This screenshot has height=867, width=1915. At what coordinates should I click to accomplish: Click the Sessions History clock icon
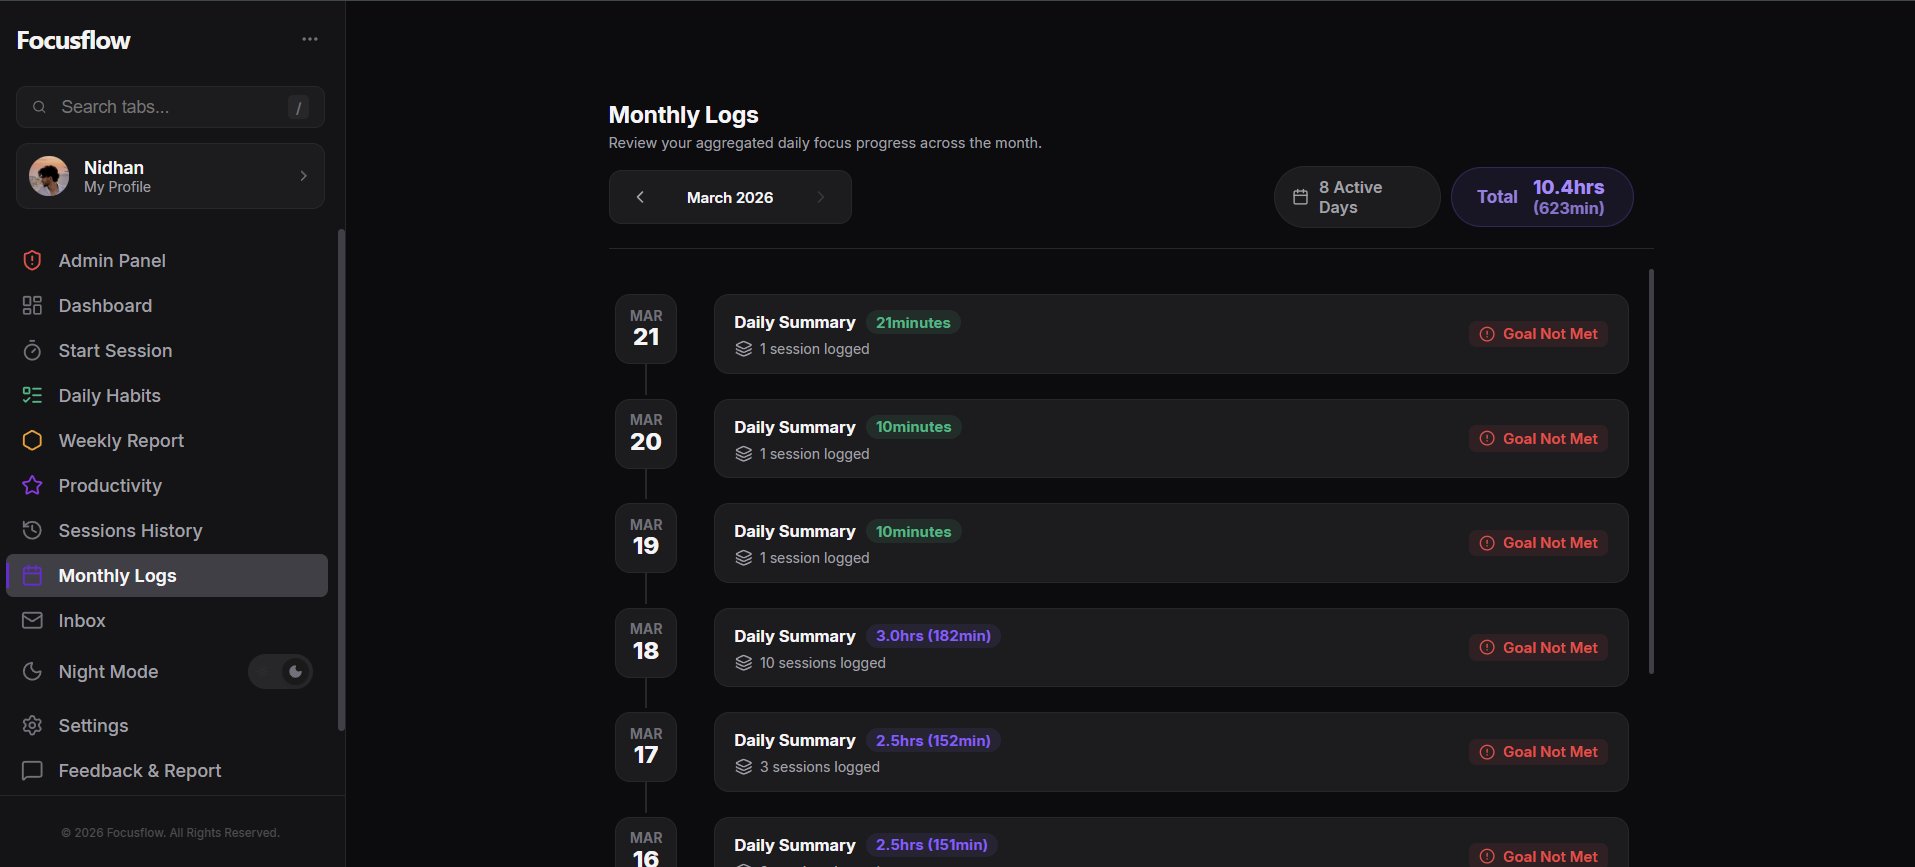pyautogui.click(x=32, y=531)
